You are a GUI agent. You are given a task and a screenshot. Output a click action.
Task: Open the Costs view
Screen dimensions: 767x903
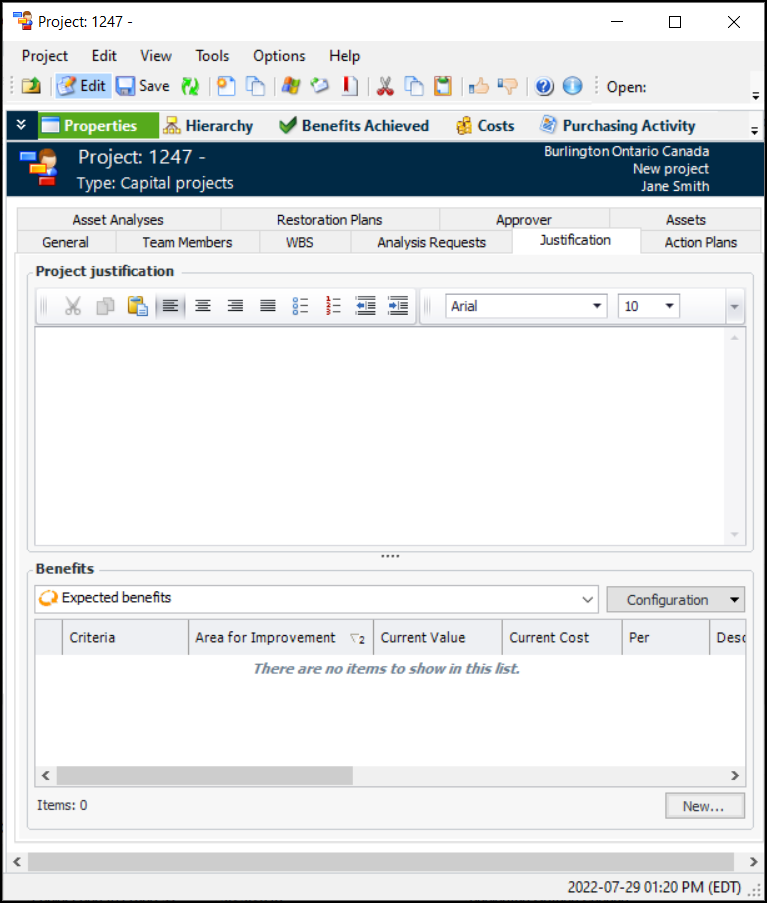point(485,126)
